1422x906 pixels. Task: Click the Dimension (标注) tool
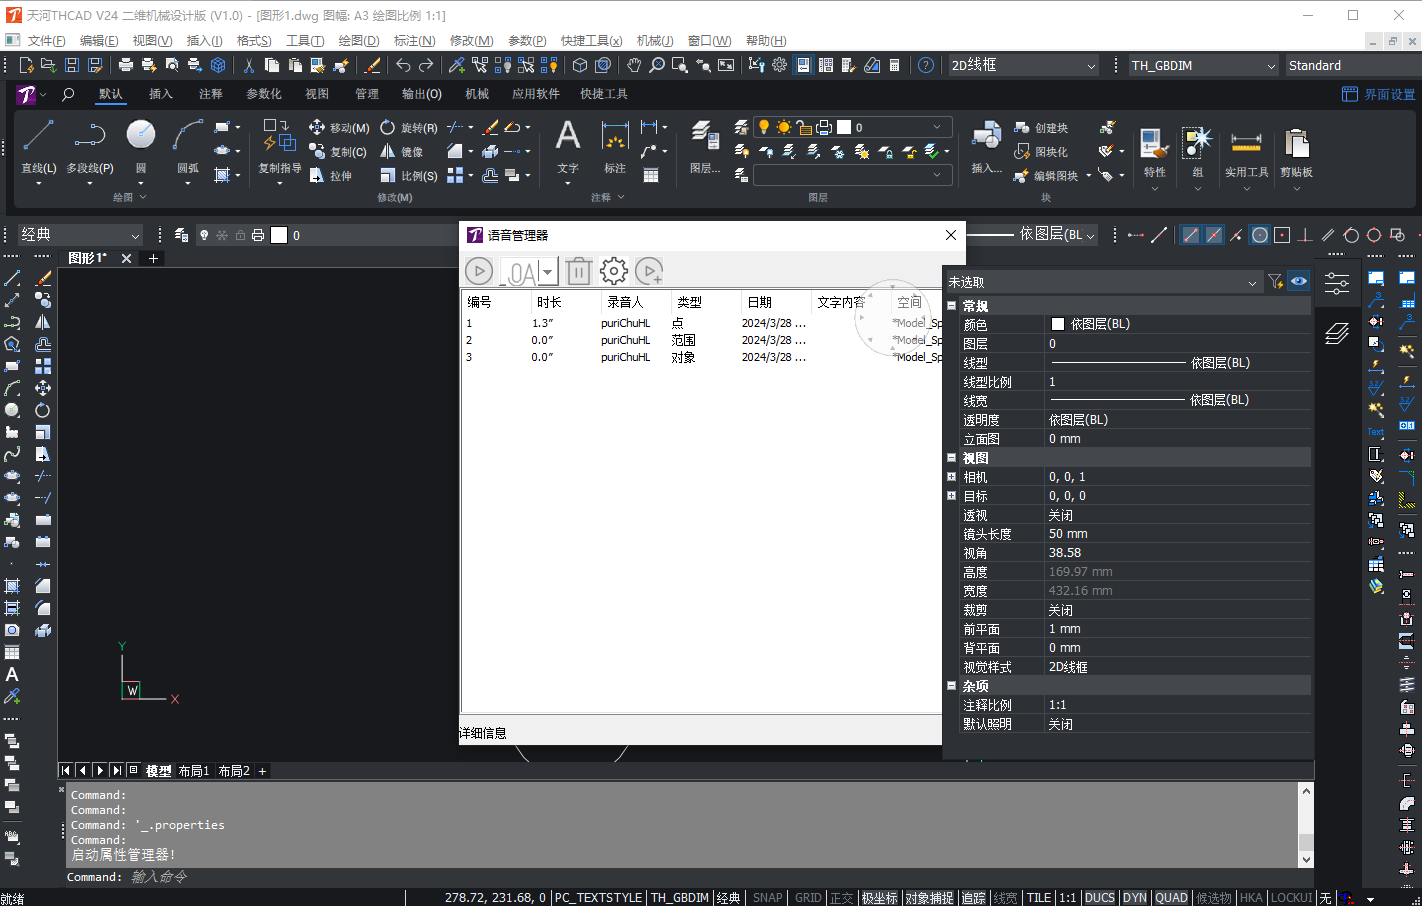point(614,146)
